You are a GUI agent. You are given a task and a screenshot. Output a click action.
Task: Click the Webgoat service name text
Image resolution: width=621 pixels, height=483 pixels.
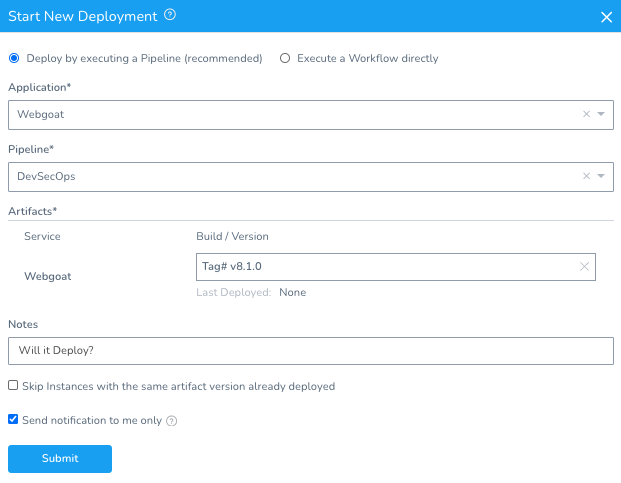(x=48, y=276)
